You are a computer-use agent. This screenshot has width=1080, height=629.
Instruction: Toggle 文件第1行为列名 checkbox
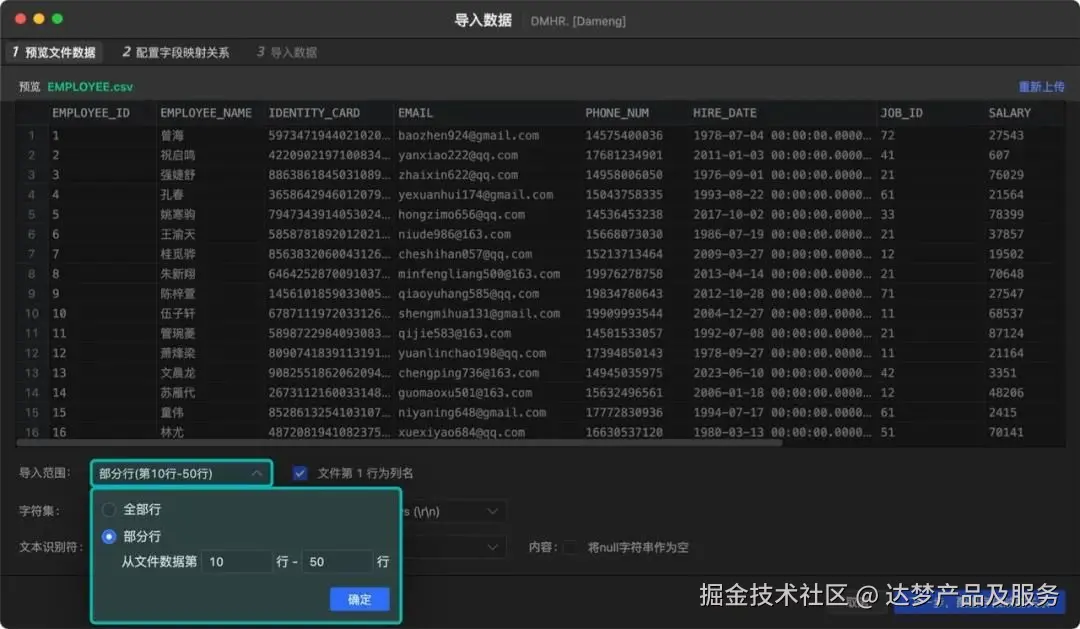(300, 473)
